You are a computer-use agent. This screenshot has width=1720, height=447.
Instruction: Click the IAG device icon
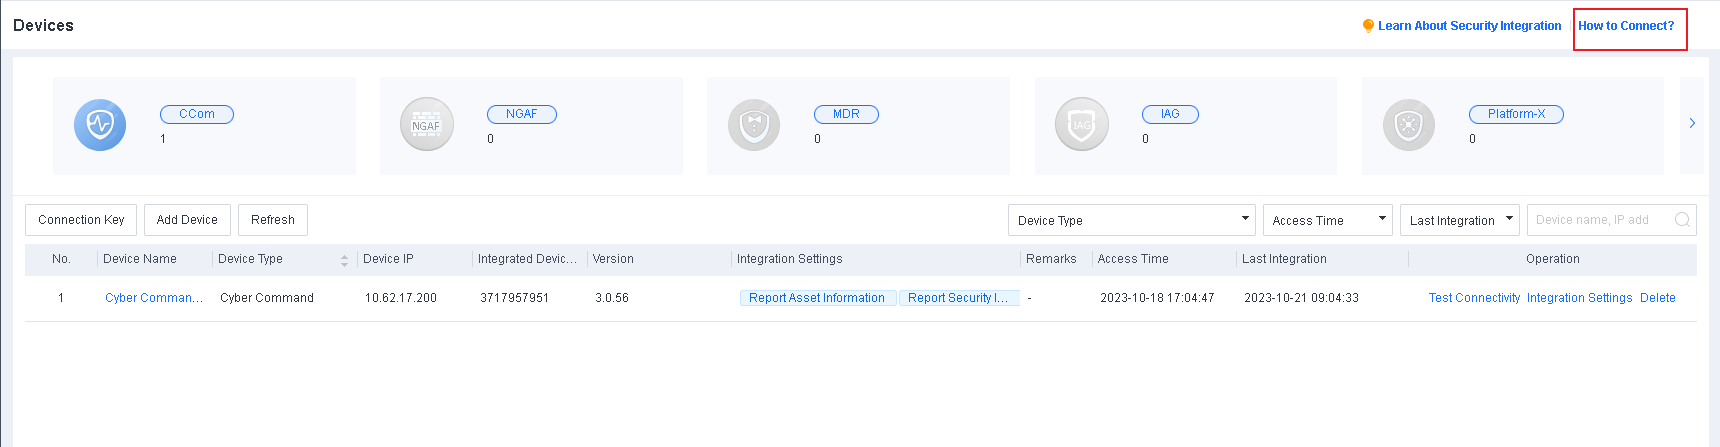[x=1081, y=125]
